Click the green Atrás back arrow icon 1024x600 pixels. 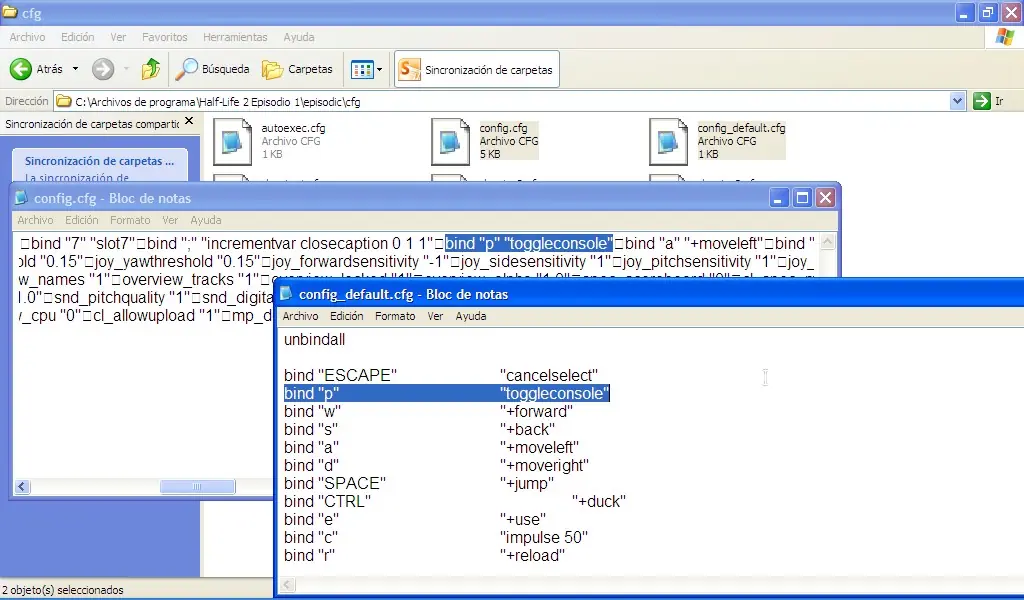point(21,69)
